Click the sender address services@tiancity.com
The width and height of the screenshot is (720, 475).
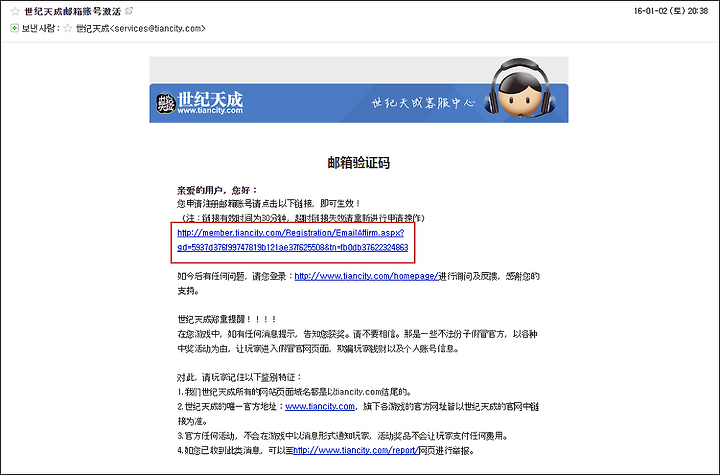tap(158, 28)
